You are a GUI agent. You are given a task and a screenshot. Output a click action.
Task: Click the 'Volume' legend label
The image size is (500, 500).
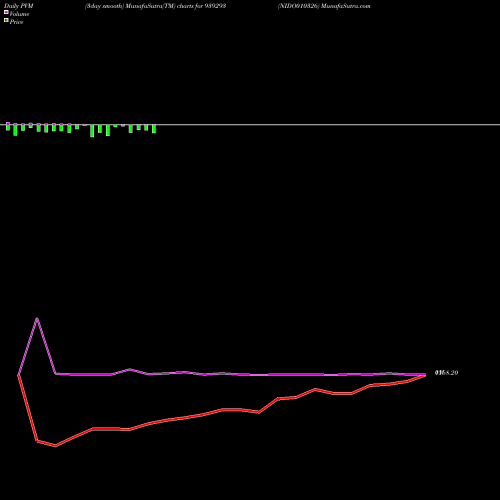pyautogui.click(x=19, y=14)
